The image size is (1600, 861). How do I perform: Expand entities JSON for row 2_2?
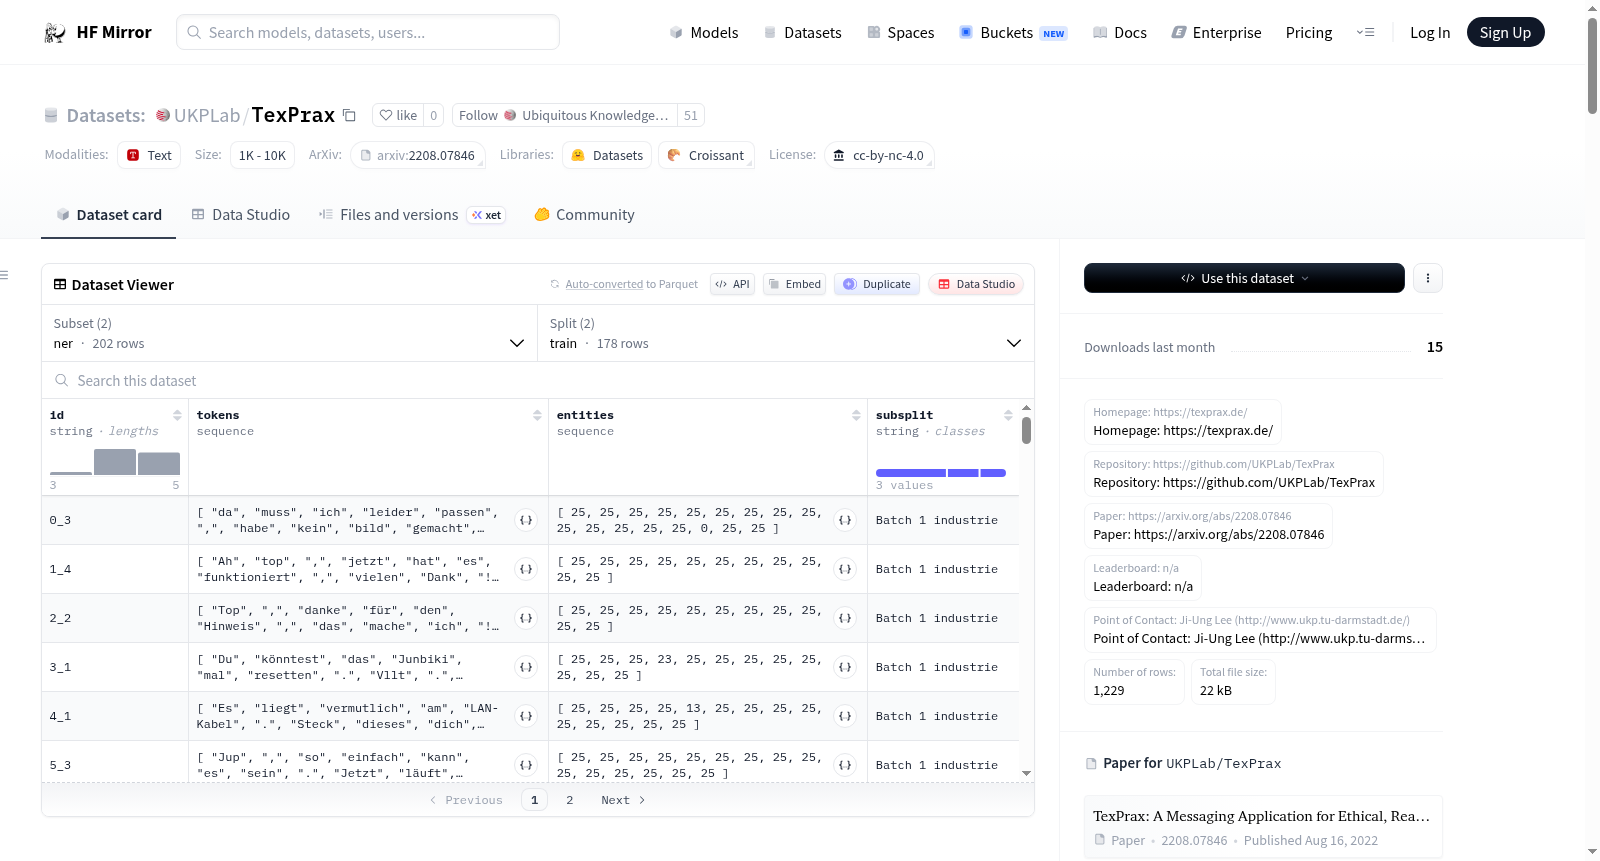pyautogui.click(x=845, y=618)
